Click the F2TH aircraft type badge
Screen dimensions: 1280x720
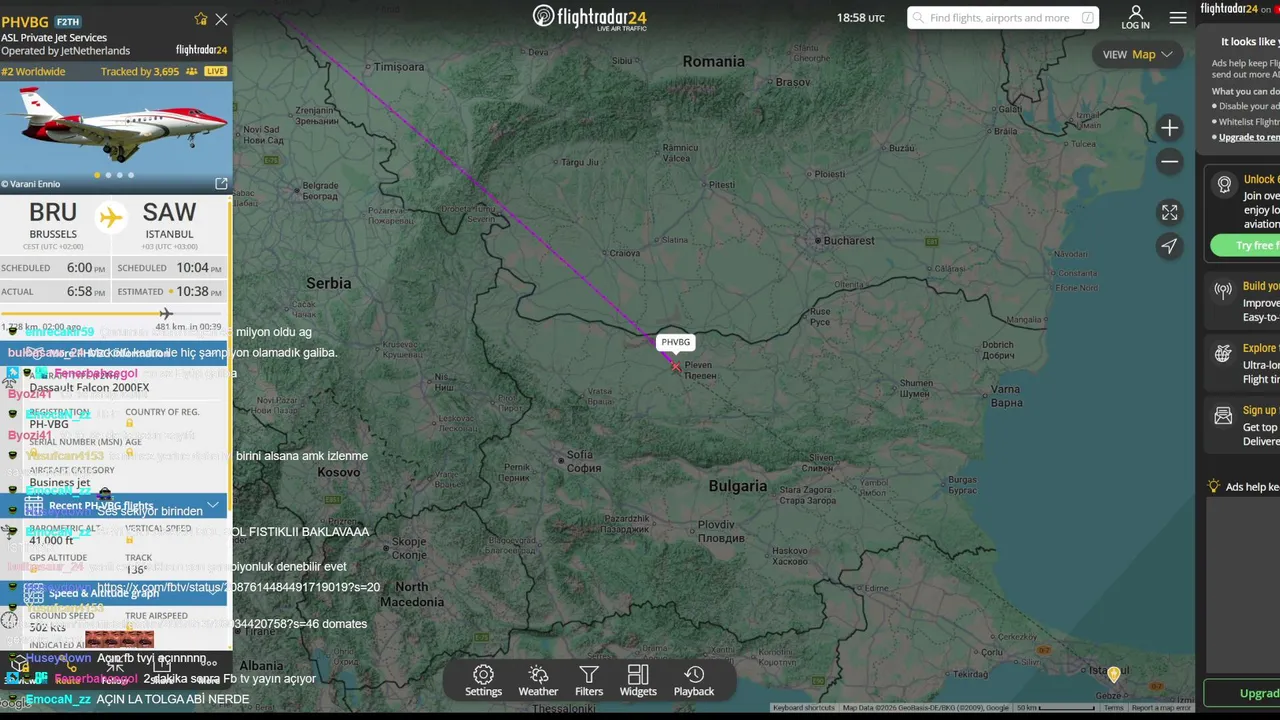[68, 21]
